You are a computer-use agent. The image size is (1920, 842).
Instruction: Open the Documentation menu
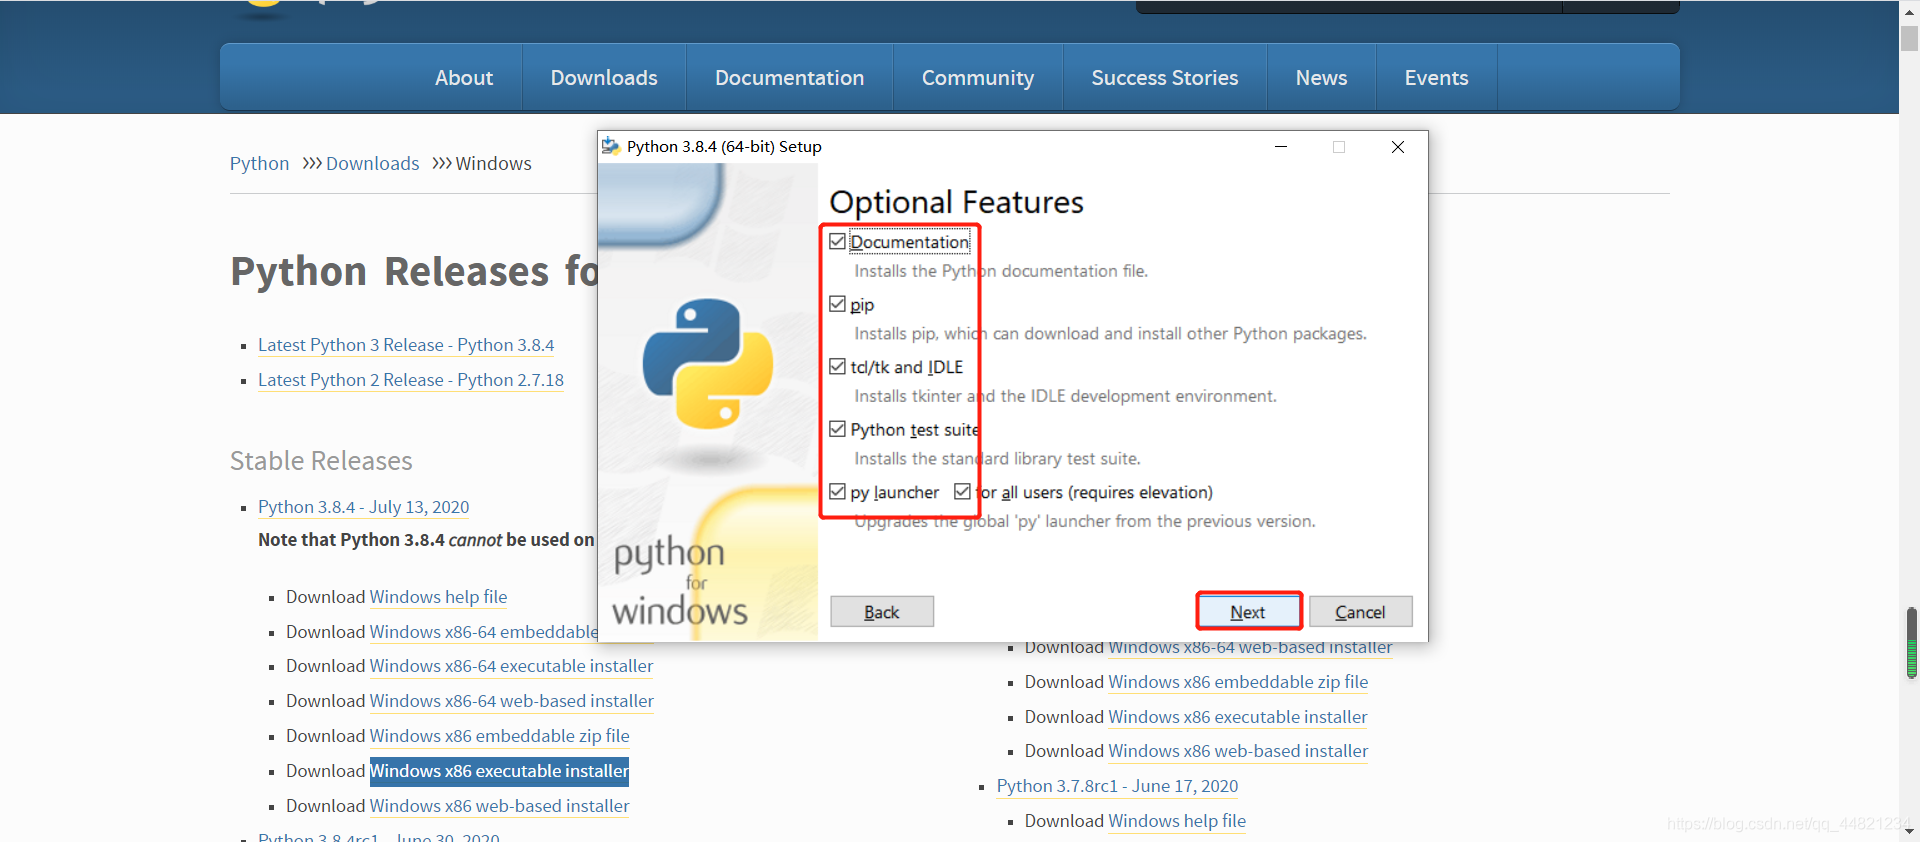coord(789,77)
